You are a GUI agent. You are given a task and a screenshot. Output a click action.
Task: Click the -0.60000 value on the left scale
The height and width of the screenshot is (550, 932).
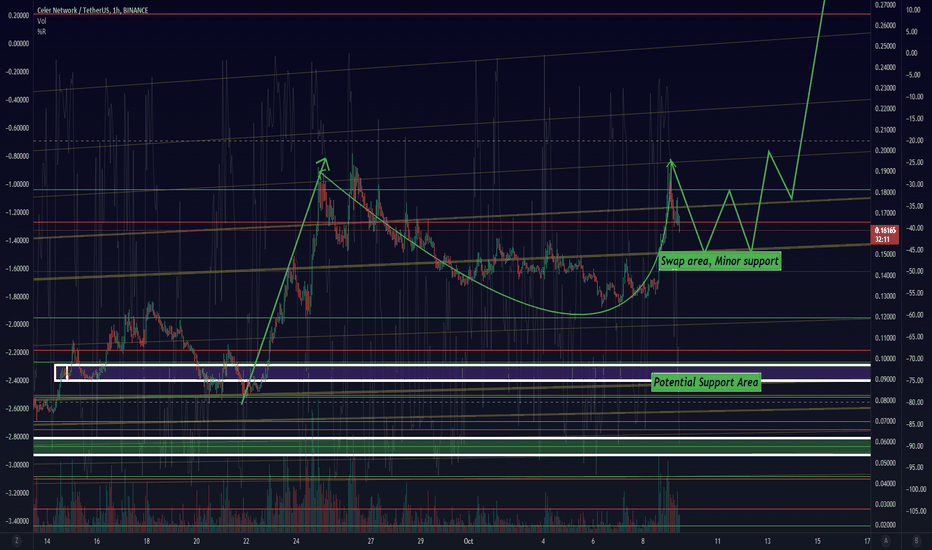(17, 128)
